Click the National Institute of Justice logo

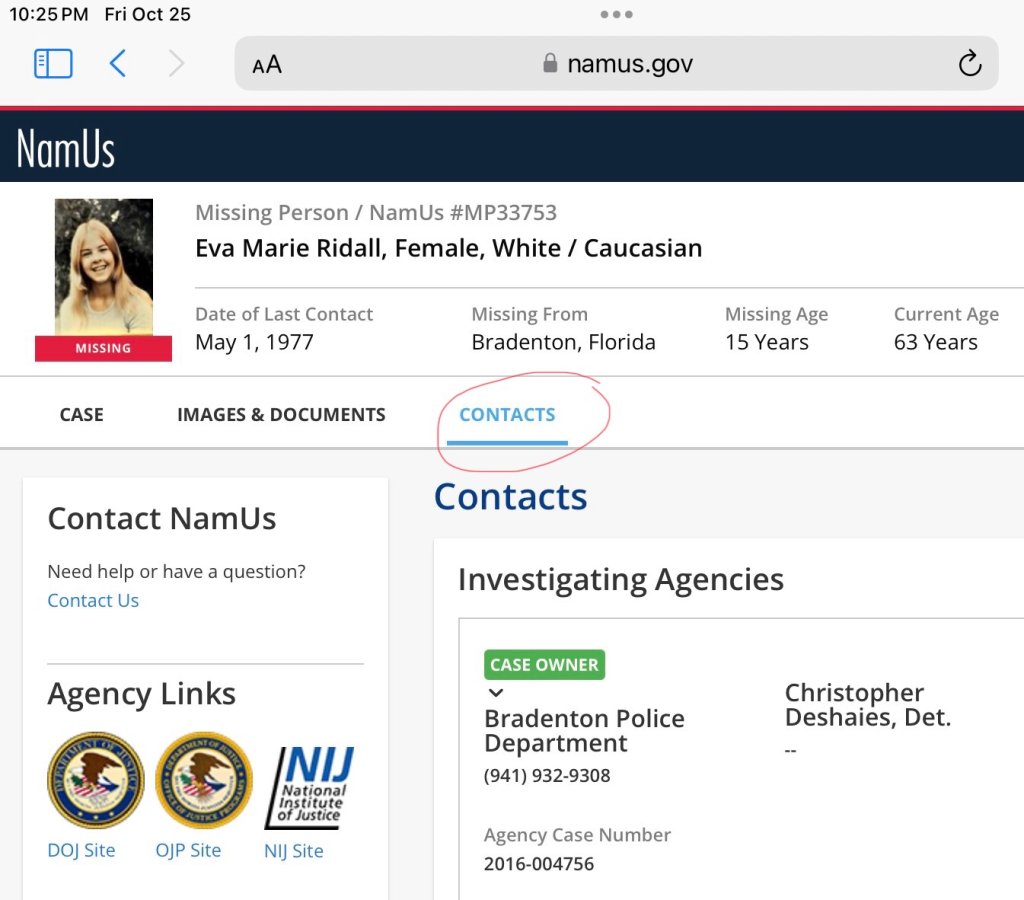click(x=310, y=787)
